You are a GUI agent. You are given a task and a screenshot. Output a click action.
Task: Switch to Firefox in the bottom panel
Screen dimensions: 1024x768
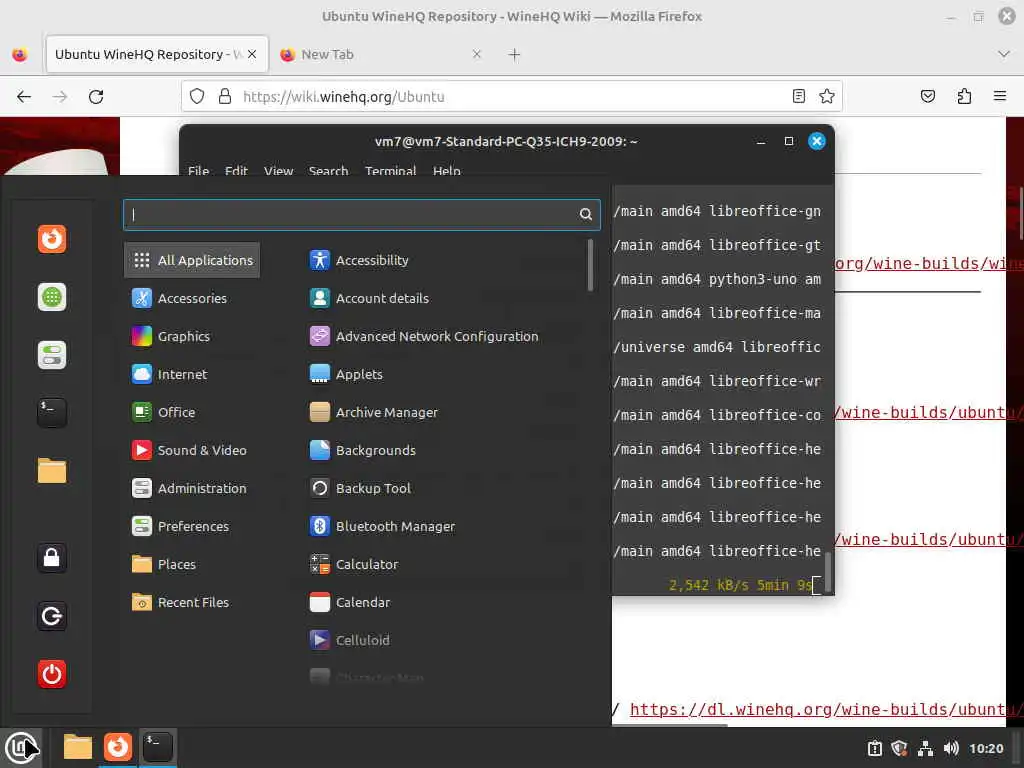[118, 747]
